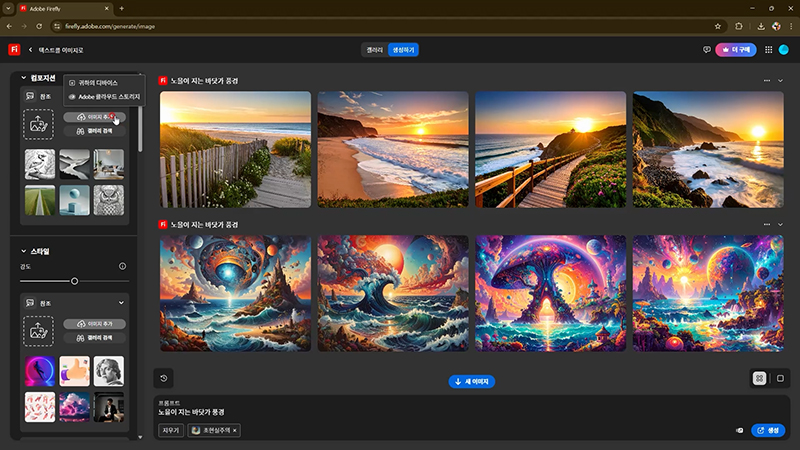Screen dimensions: 800x450
Task: Open more options for the first result row
Action: click(767, 80)
